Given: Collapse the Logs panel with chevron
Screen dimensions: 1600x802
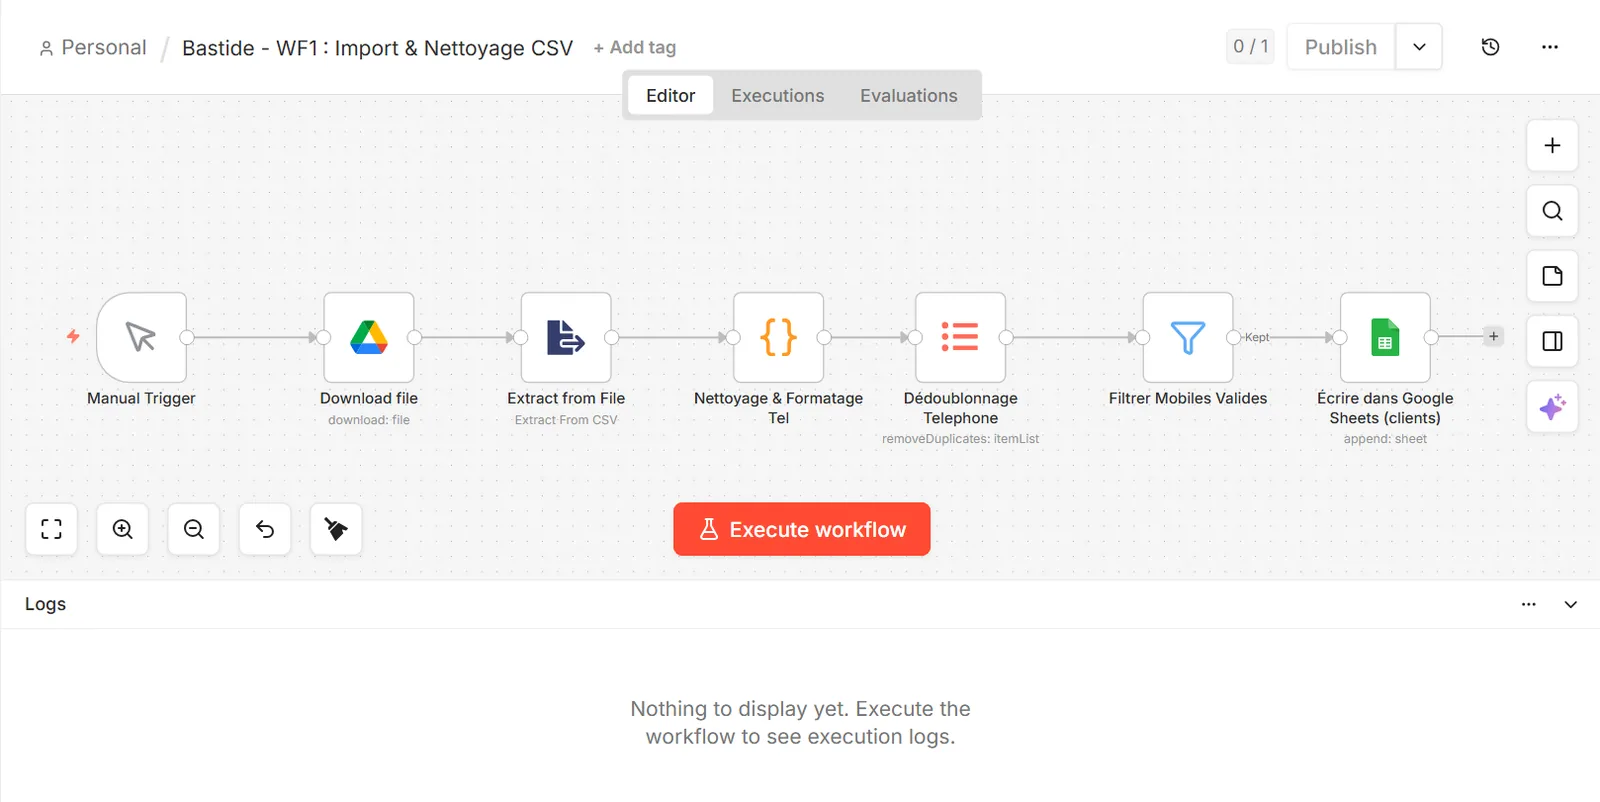Looking at the screenshot, I should tap(1570, 604).
